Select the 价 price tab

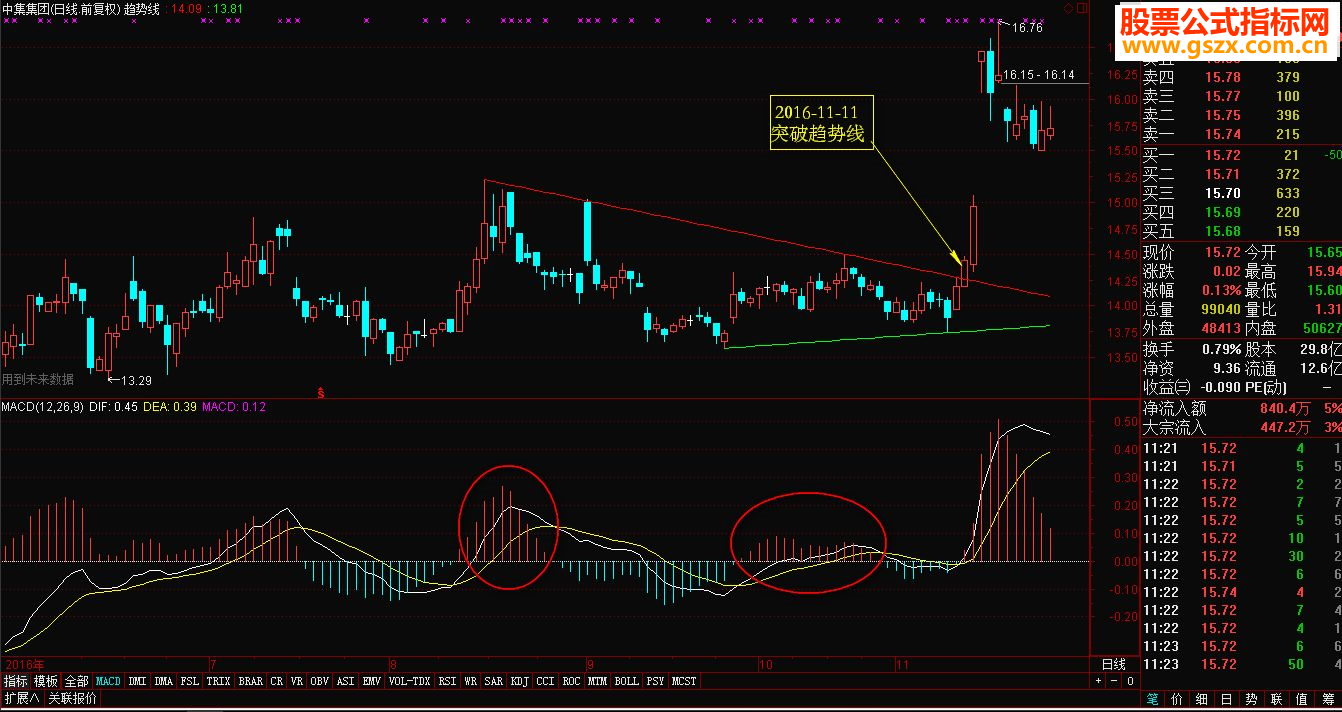(1177, 699)
